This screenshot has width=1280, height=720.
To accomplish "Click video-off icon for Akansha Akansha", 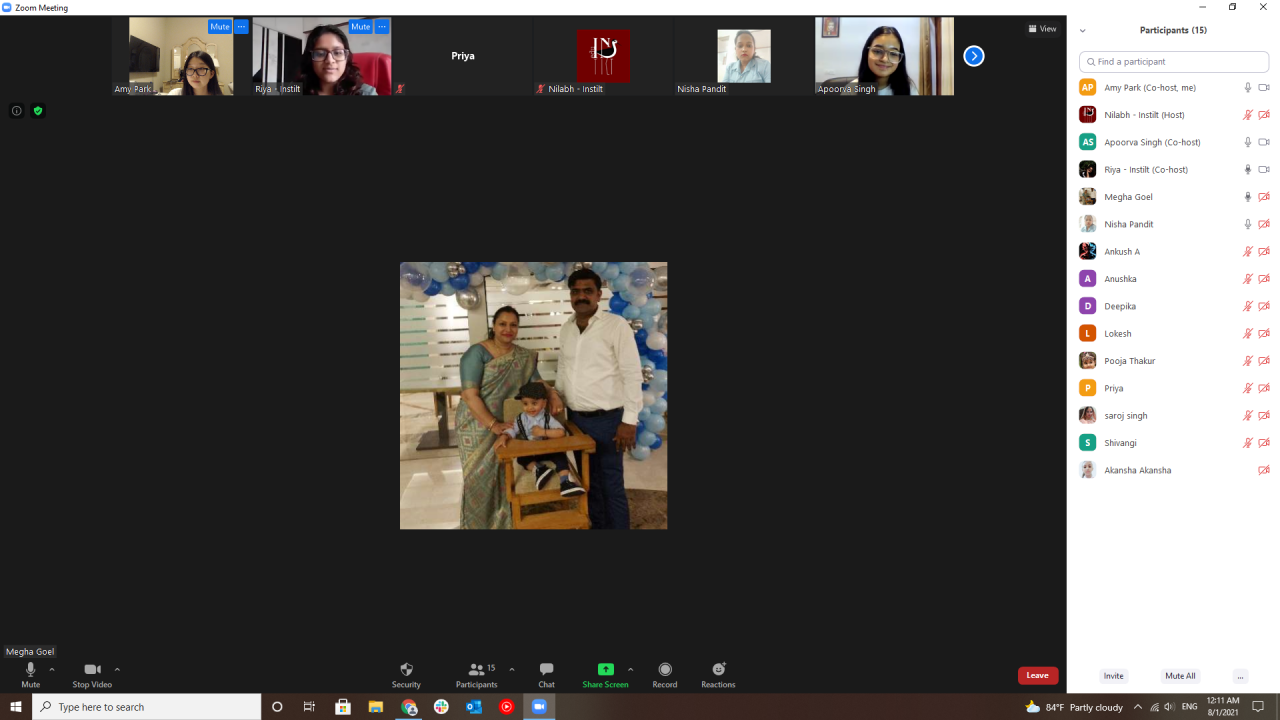I will click(x=1264, y=470).
